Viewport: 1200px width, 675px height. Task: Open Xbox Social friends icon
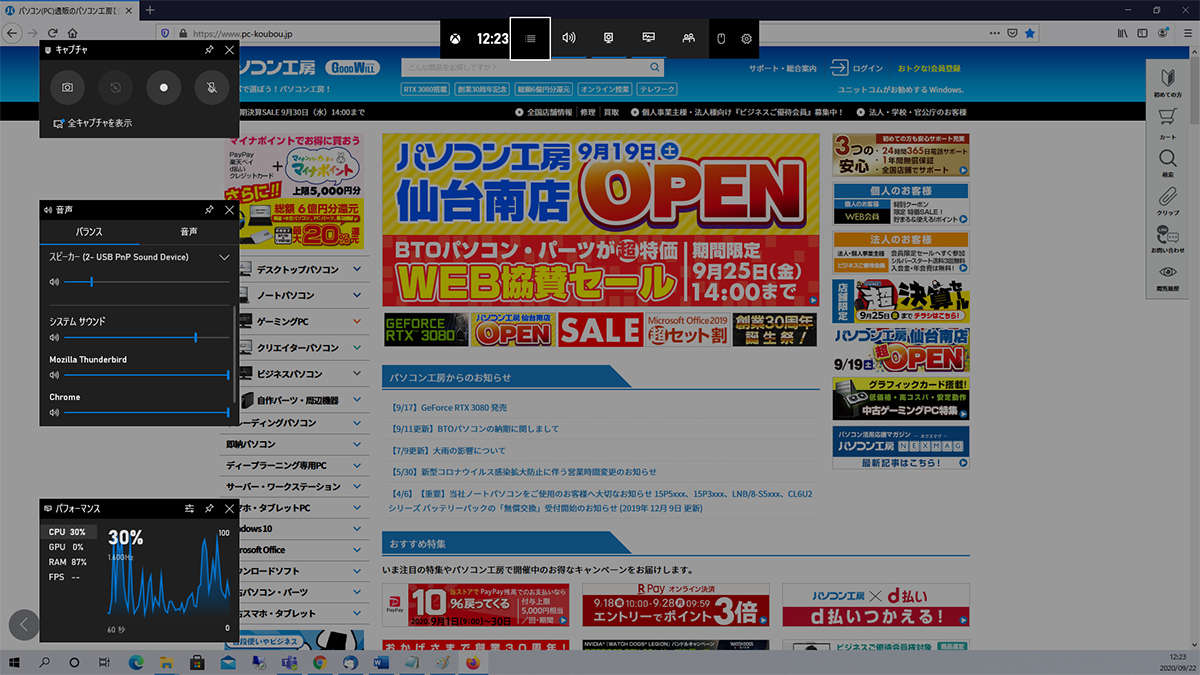click(x=688, y=38)
